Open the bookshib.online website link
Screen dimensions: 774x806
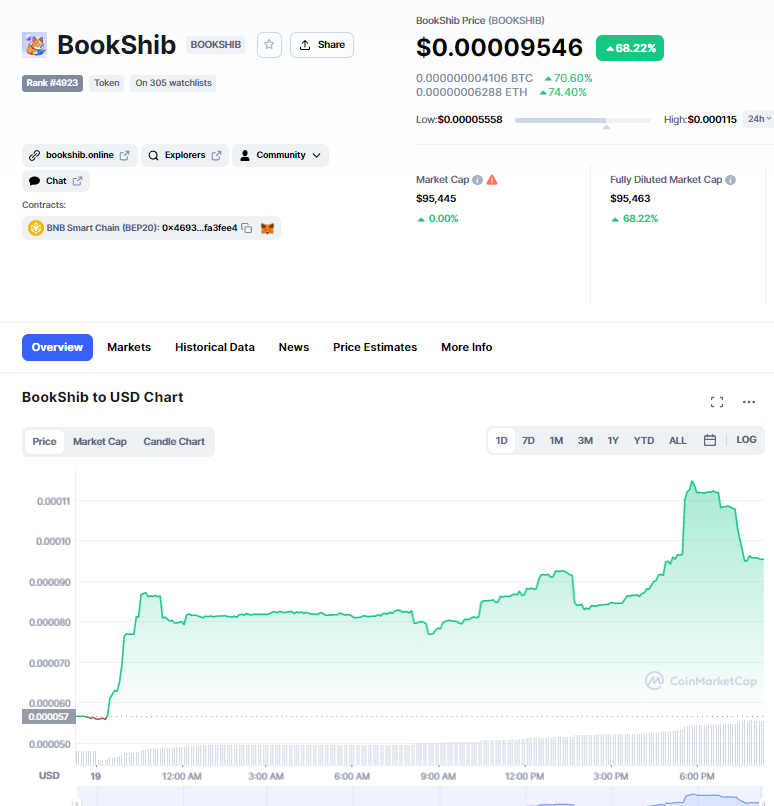tap(80, 155)
